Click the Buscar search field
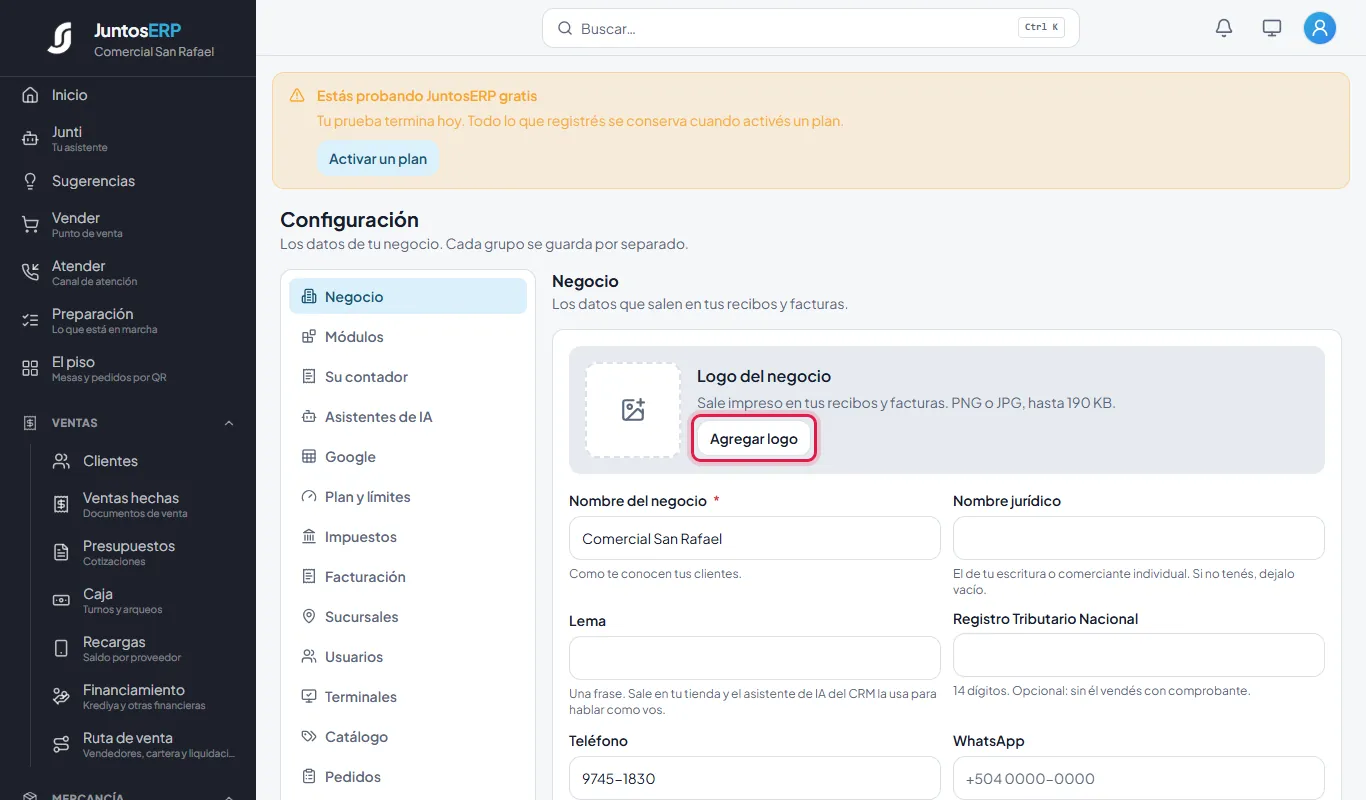This screenshot has height=800, width=1366. click(811, 28)
